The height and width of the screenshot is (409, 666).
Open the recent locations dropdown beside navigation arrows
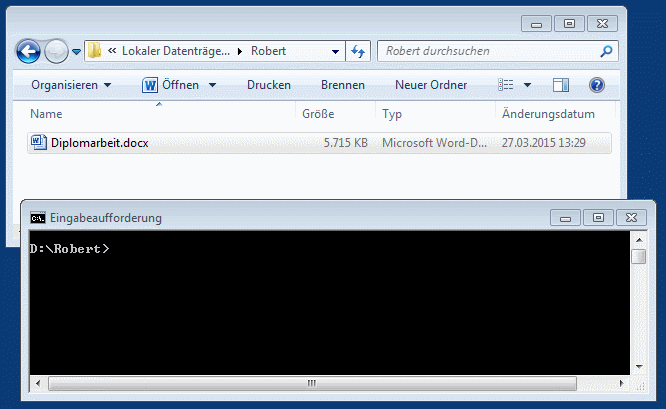[x=76, y=52]
